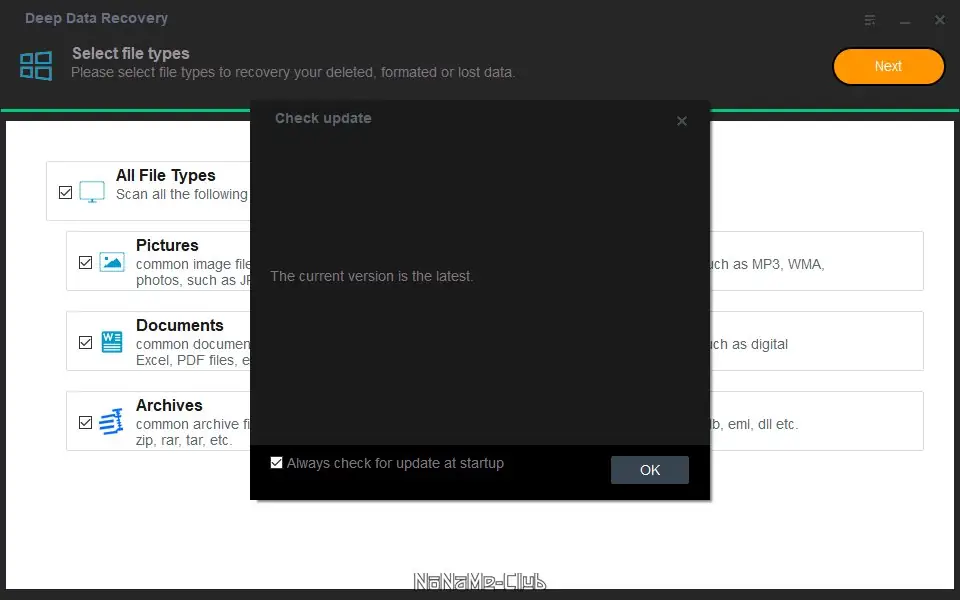Image resolution: width=960 pixels, height=600 pixels.
Task: Select the Pictures heading text
Action: point(167,246)
